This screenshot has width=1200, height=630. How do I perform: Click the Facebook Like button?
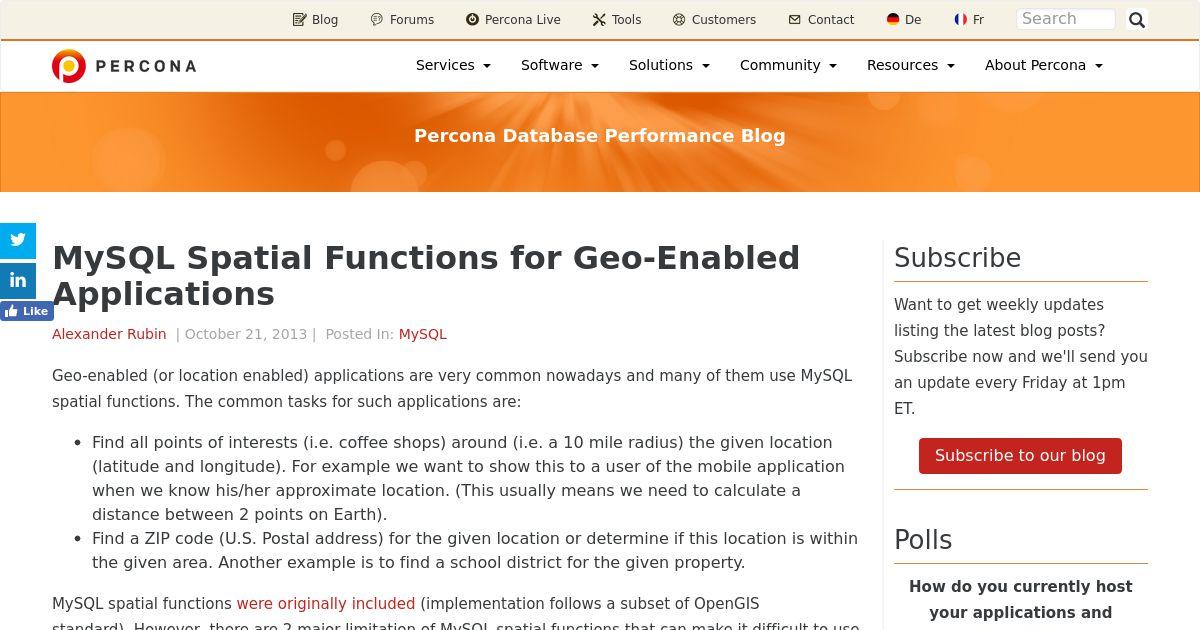27,311
